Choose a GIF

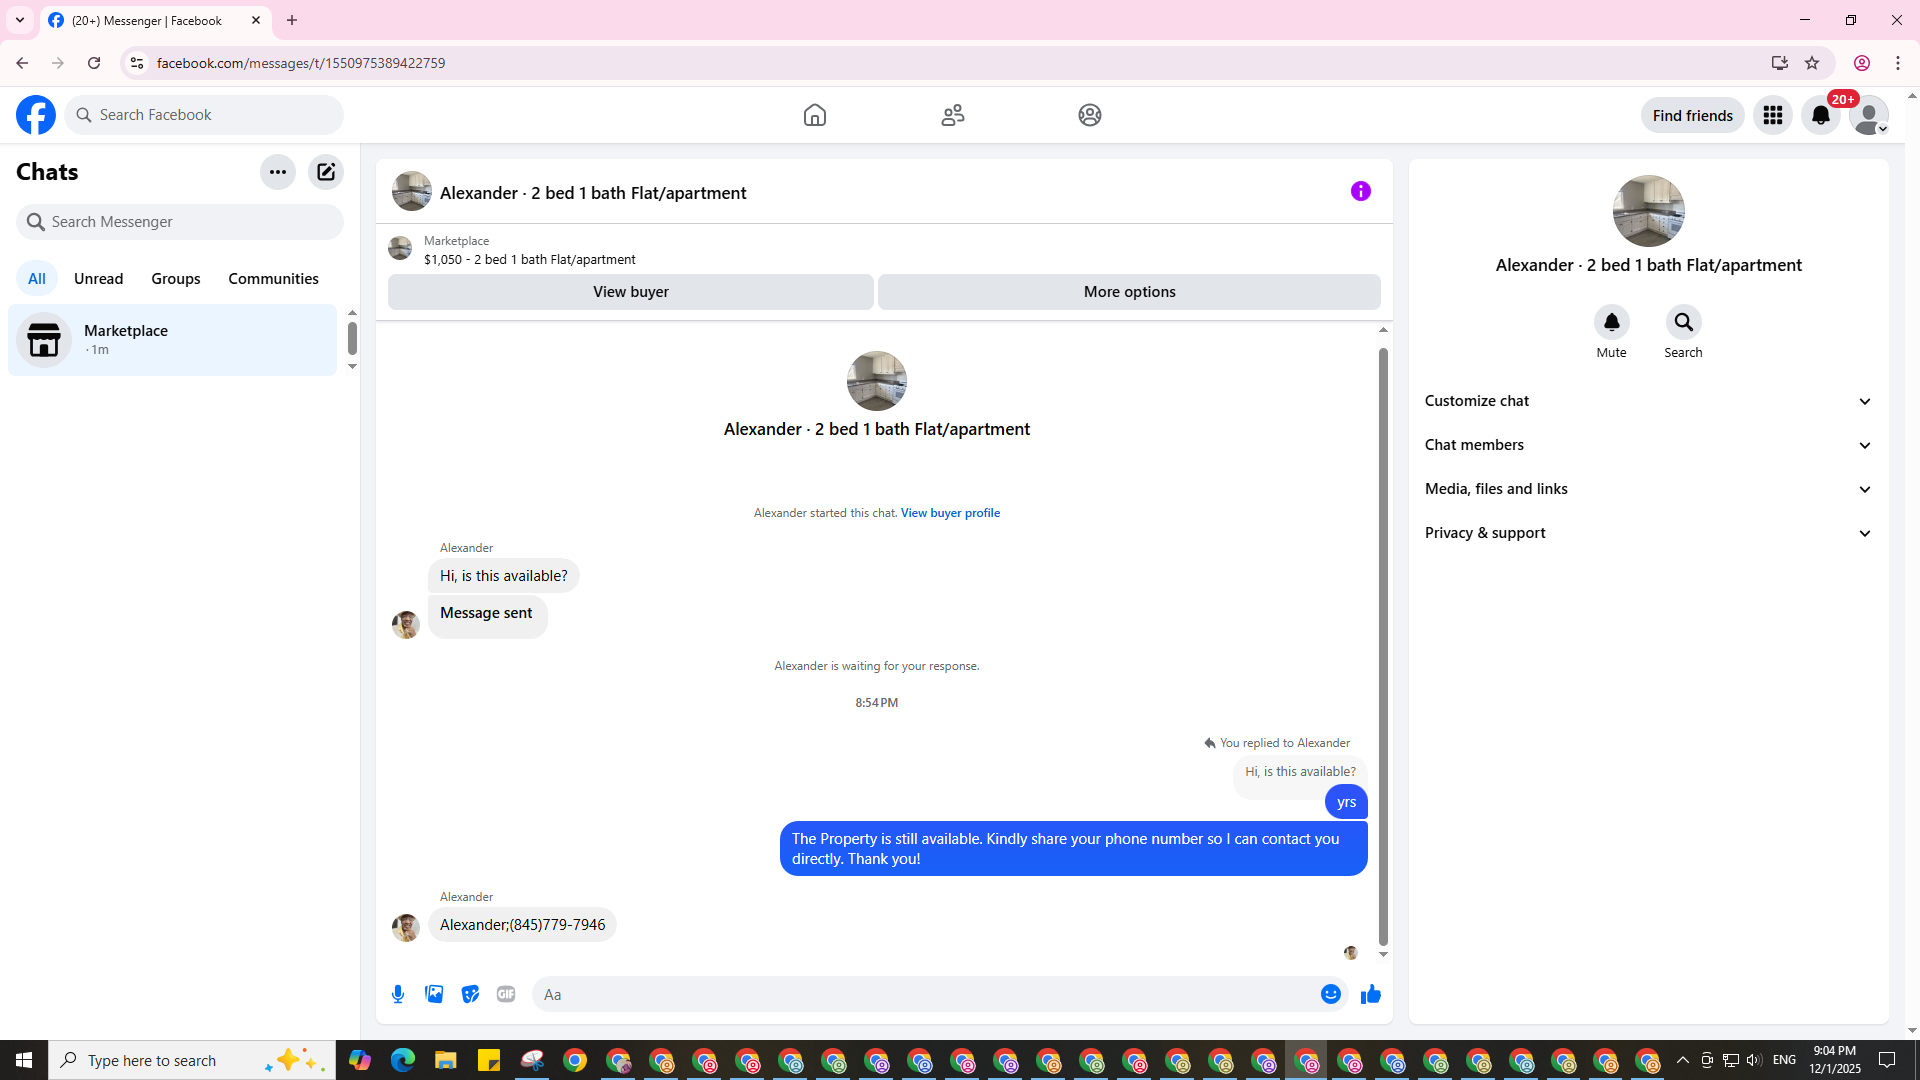pos(506,994)
